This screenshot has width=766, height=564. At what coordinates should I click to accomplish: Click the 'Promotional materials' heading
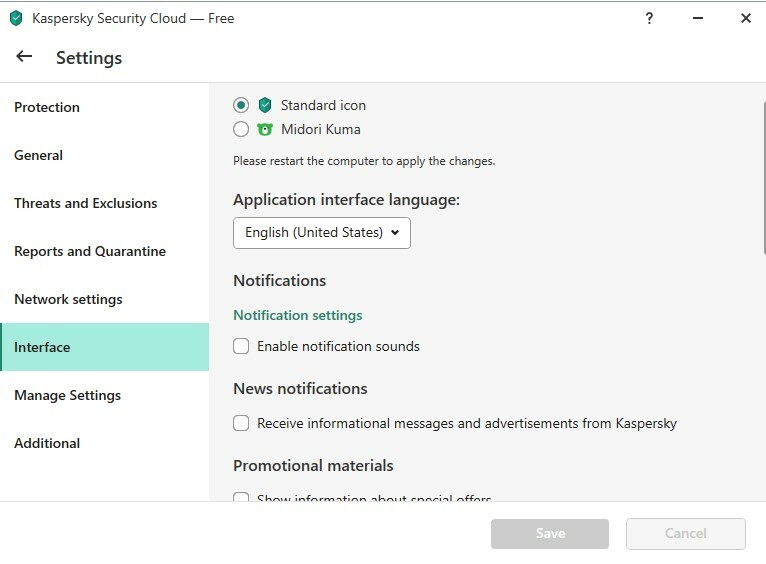click(313, 466)
